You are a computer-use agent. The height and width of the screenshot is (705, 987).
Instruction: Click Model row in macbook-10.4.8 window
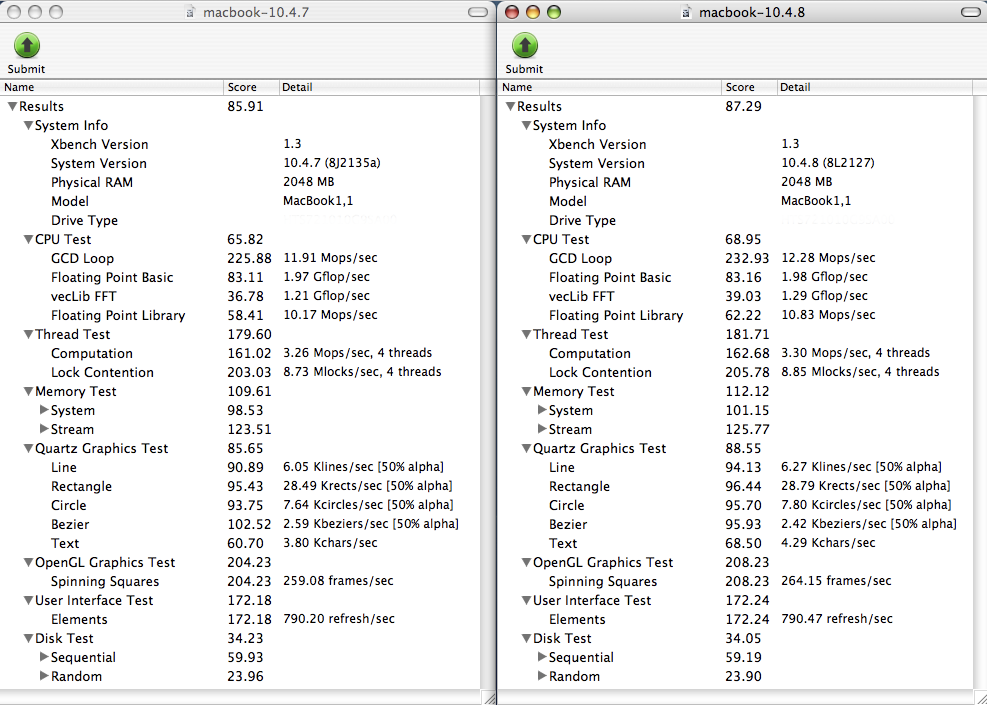(735, 201)
